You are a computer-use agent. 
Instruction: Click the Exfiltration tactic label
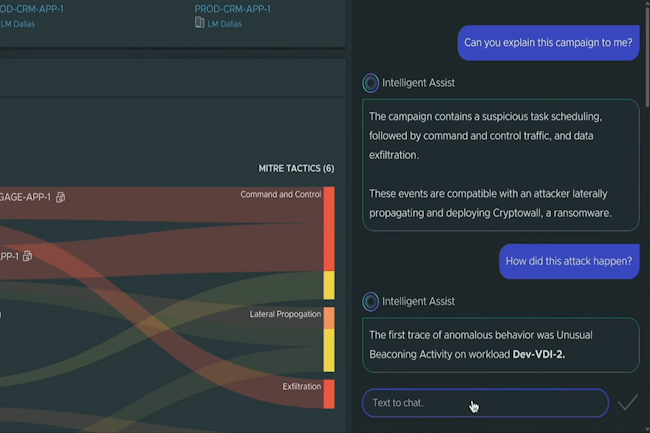tap(301, 387)
